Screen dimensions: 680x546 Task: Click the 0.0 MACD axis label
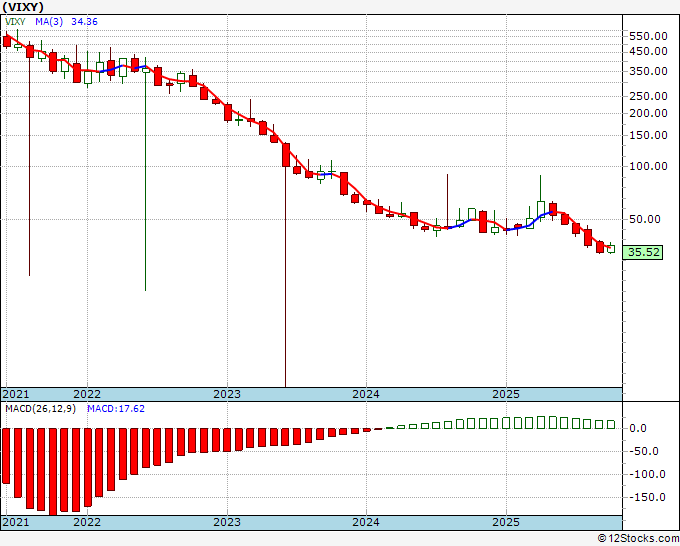click(x=638, y=428)
